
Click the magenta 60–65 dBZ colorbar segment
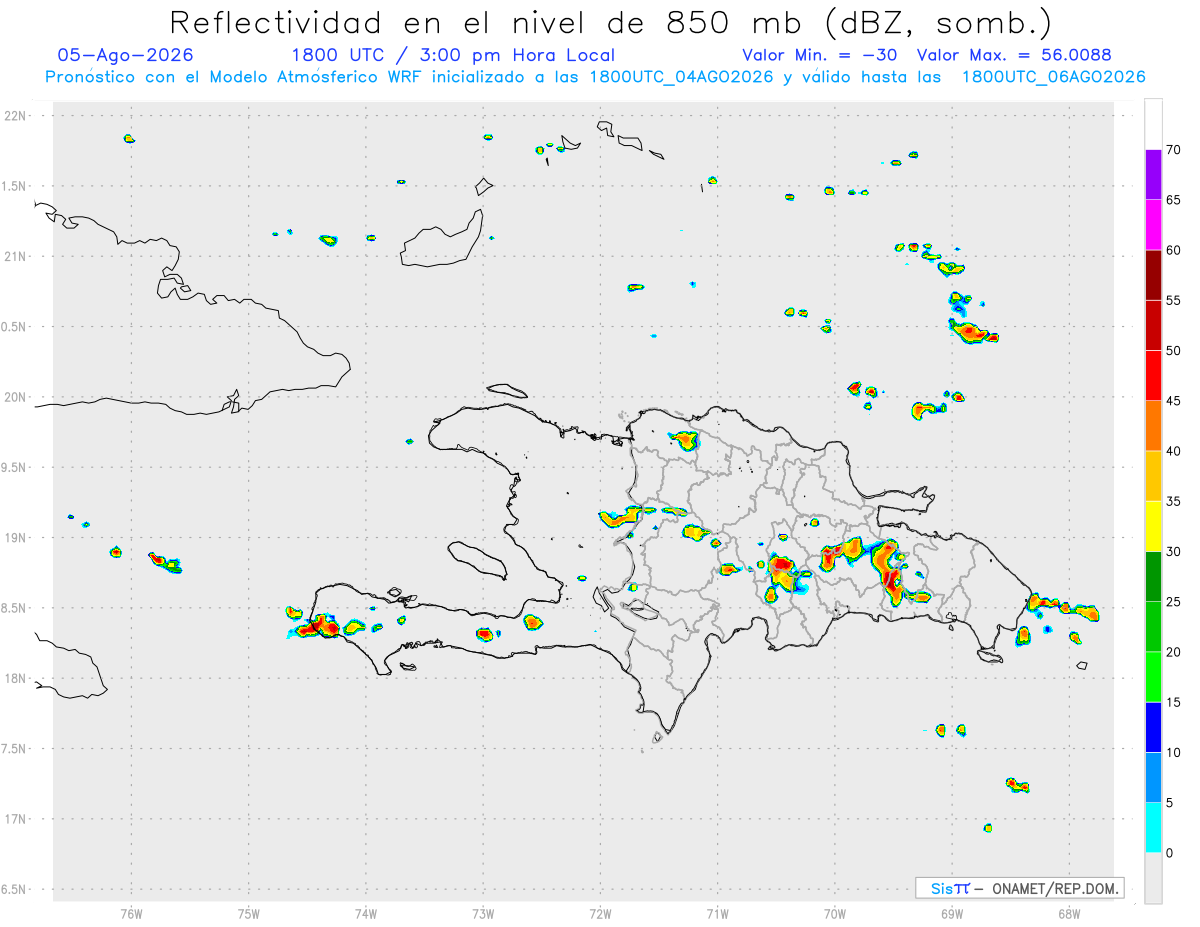[1154, 225]
